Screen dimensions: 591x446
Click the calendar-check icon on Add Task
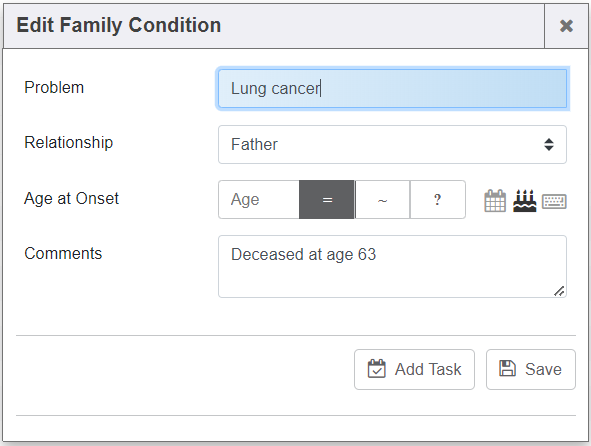click(x=377, y=368)
